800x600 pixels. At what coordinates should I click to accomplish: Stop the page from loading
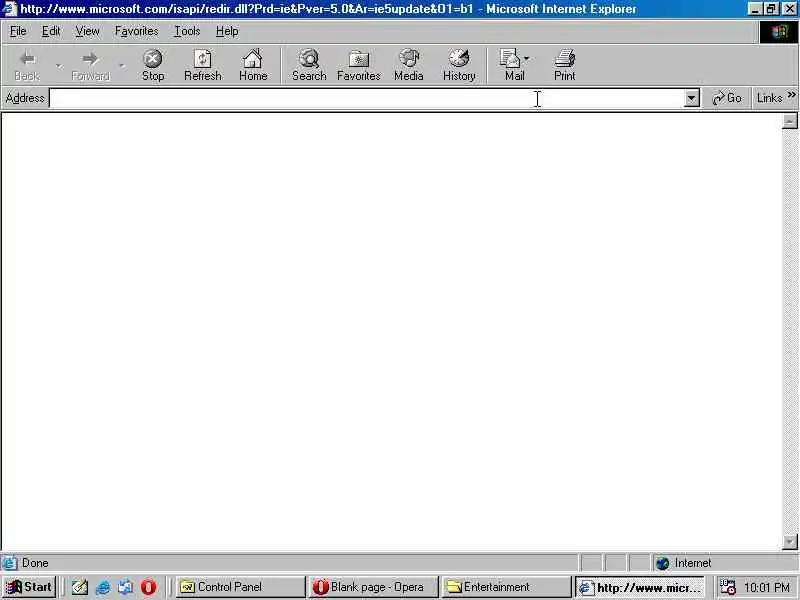(x=153, y=65)
